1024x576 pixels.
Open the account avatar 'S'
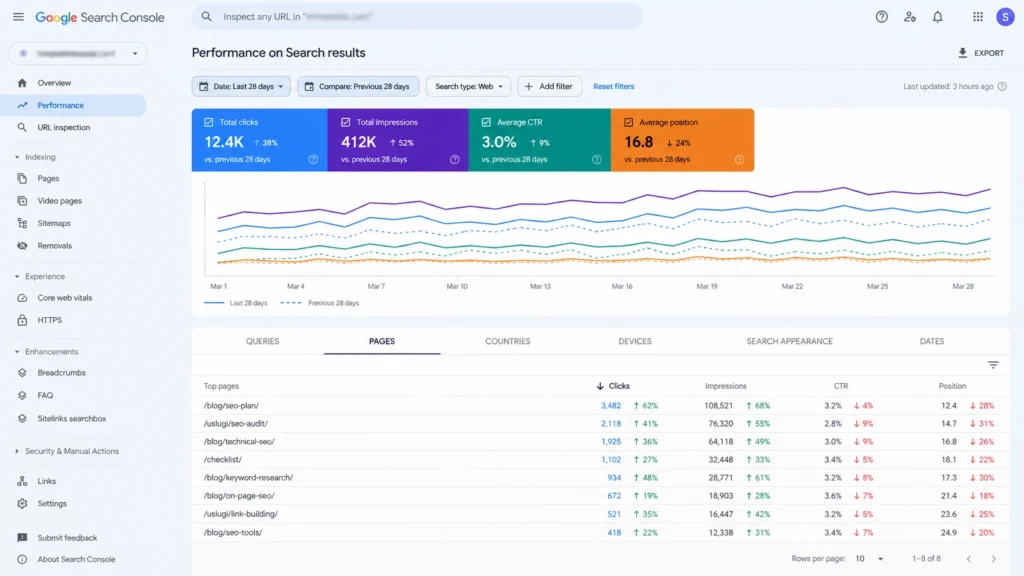click(x=1005, y=17)
